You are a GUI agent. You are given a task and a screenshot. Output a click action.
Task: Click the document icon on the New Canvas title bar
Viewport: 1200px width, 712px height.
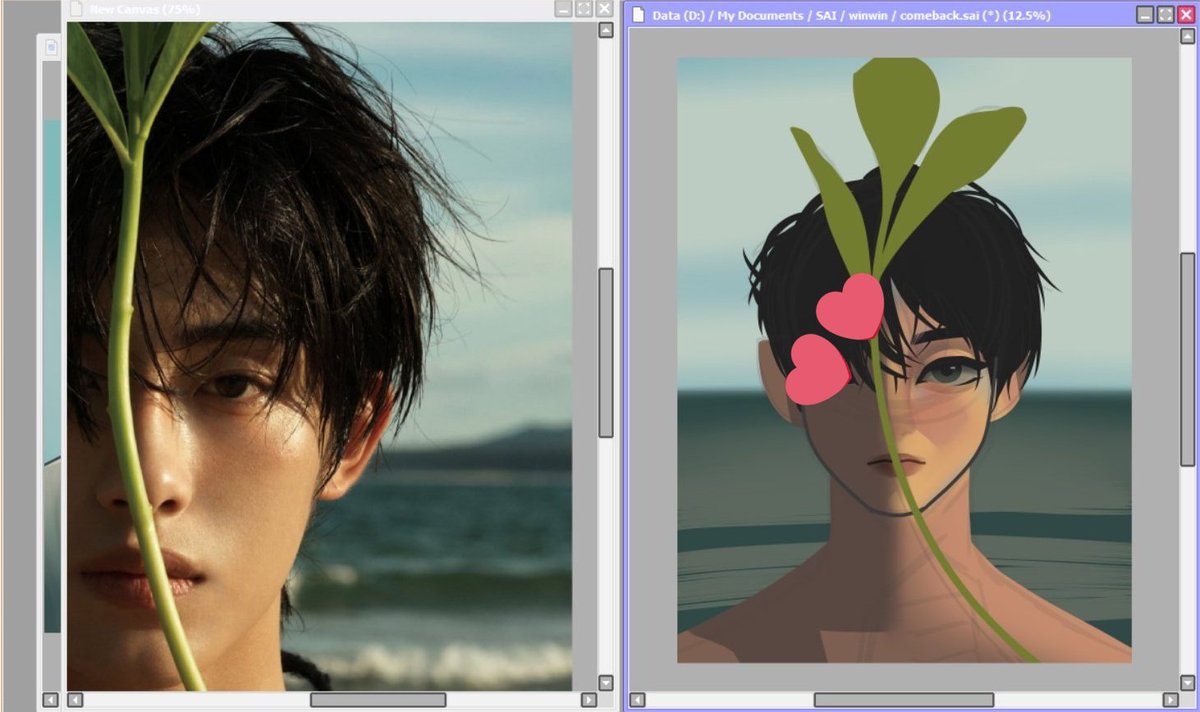click(78, 8)
